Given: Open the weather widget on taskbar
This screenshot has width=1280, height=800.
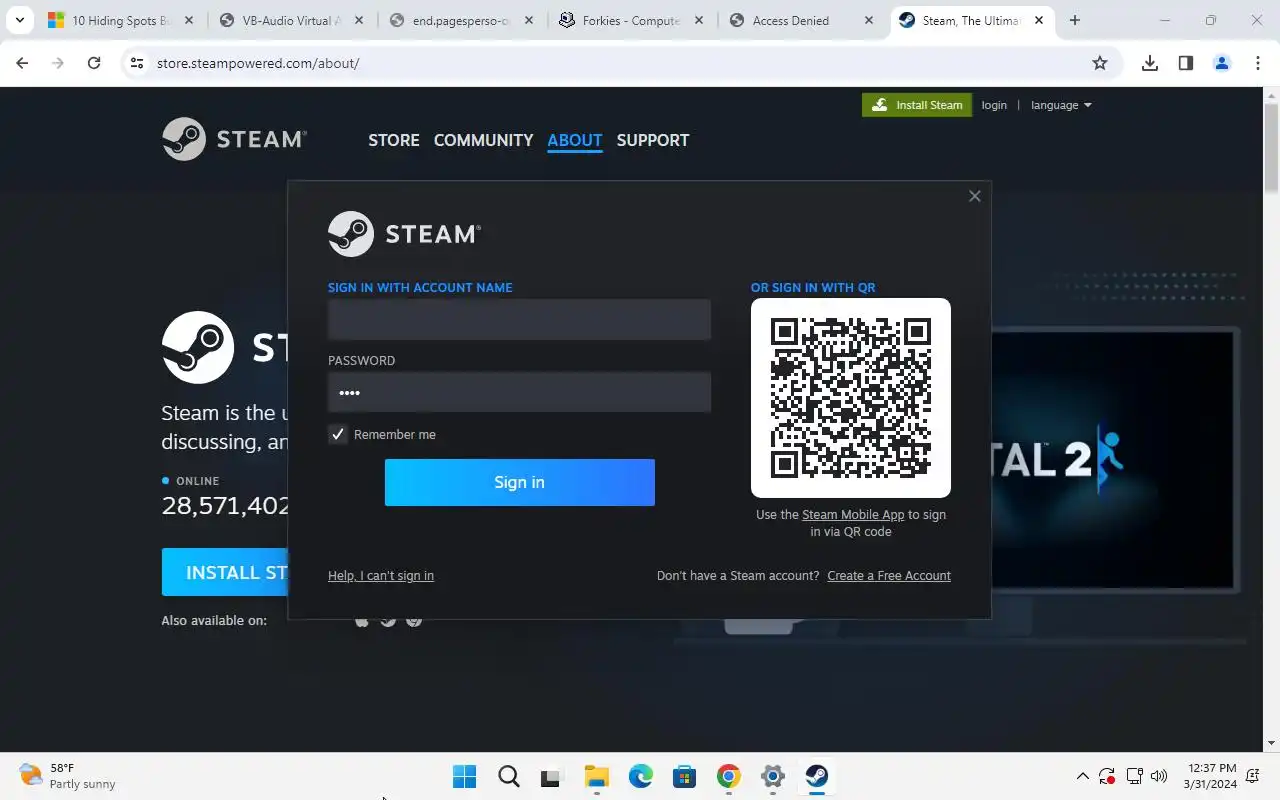Looking at the screenshot, I should [x=68, y=776].
